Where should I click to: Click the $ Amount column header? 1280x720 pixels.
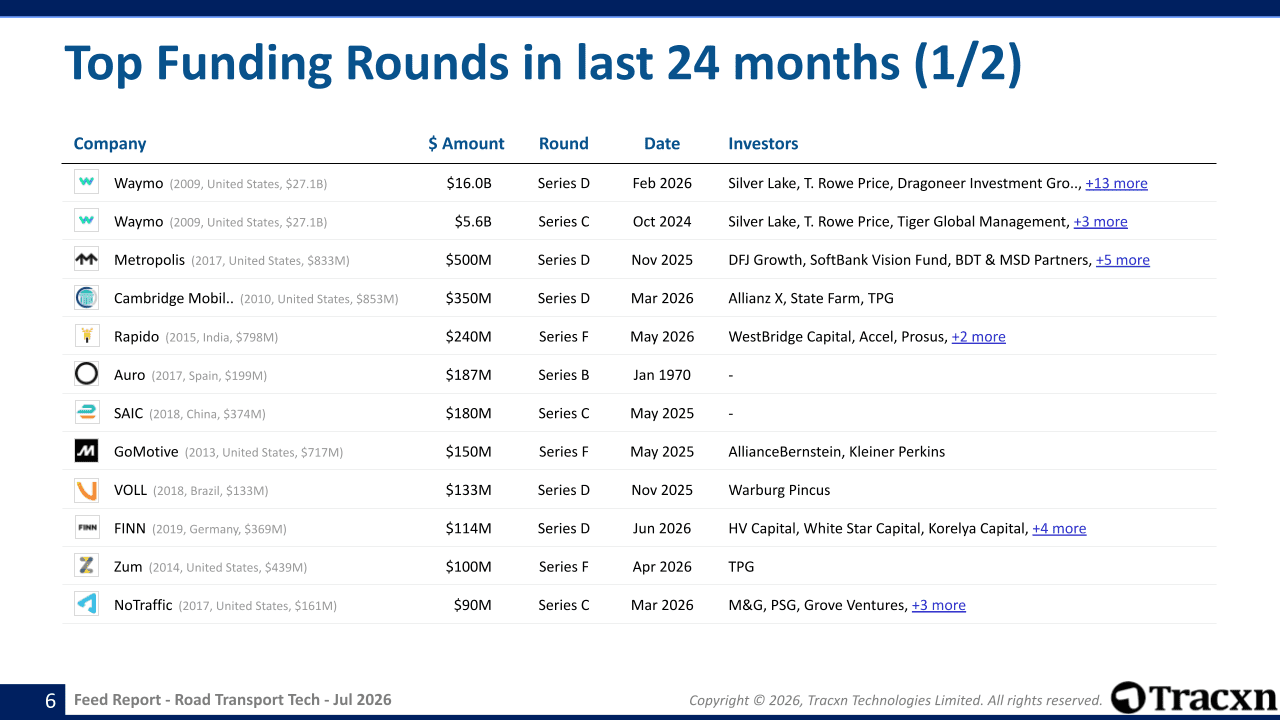click(x=466, y=144)
